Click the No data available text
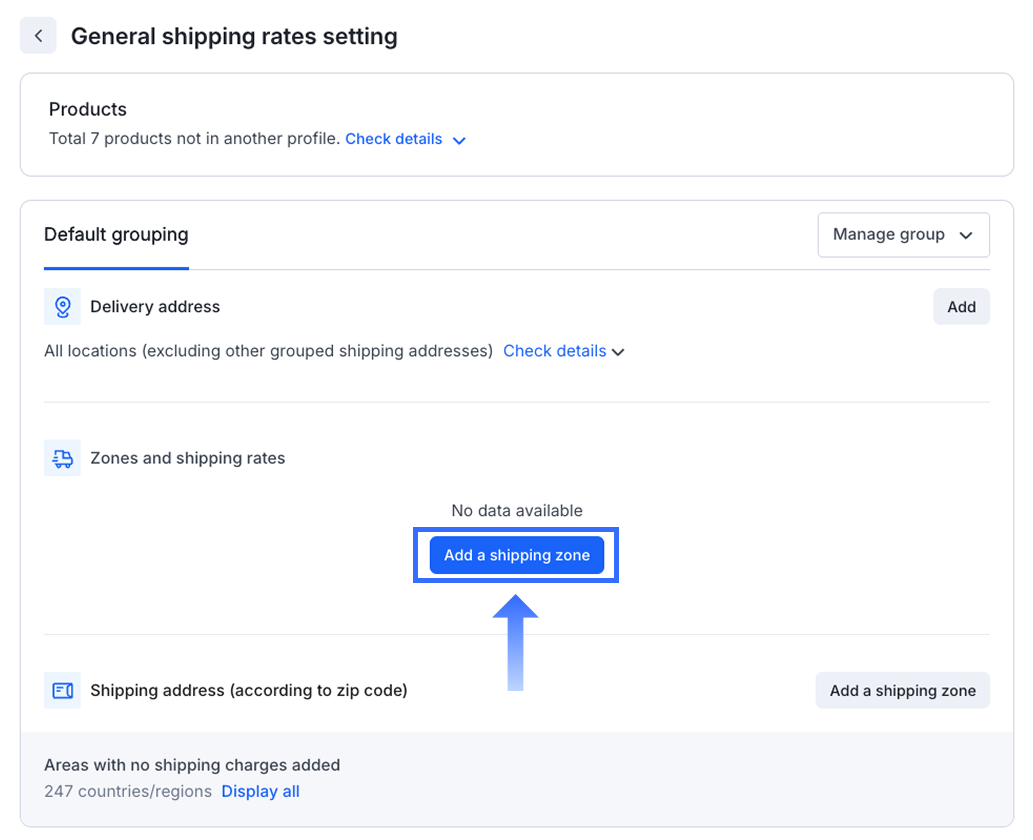 pyautogui.click(x=516, y=511)
